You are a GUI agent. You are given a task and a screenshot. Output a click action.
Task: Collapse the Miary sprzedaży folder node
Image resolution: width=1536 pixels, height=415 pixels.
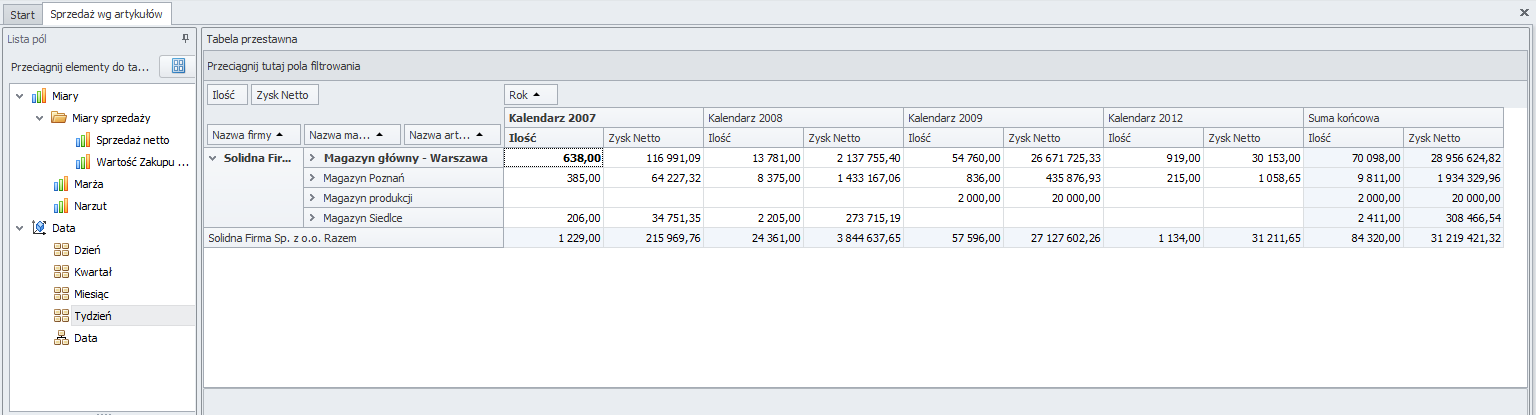[40, 118]
